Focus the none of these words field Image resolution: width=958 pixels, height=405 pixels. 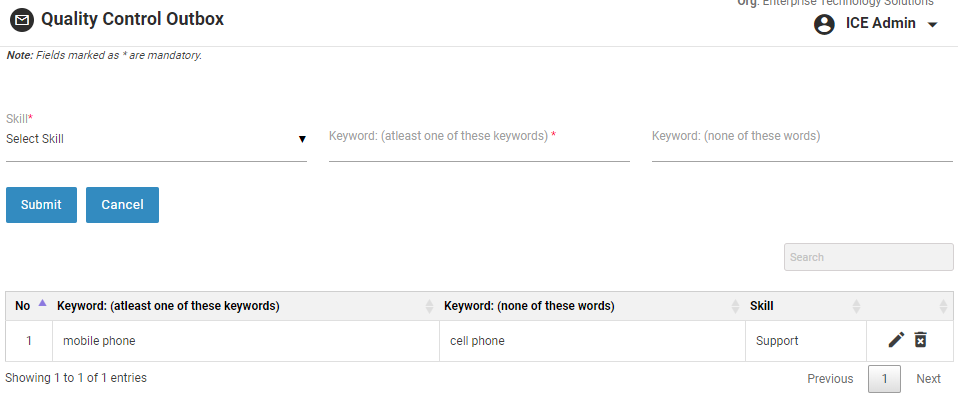pos(801,147)
